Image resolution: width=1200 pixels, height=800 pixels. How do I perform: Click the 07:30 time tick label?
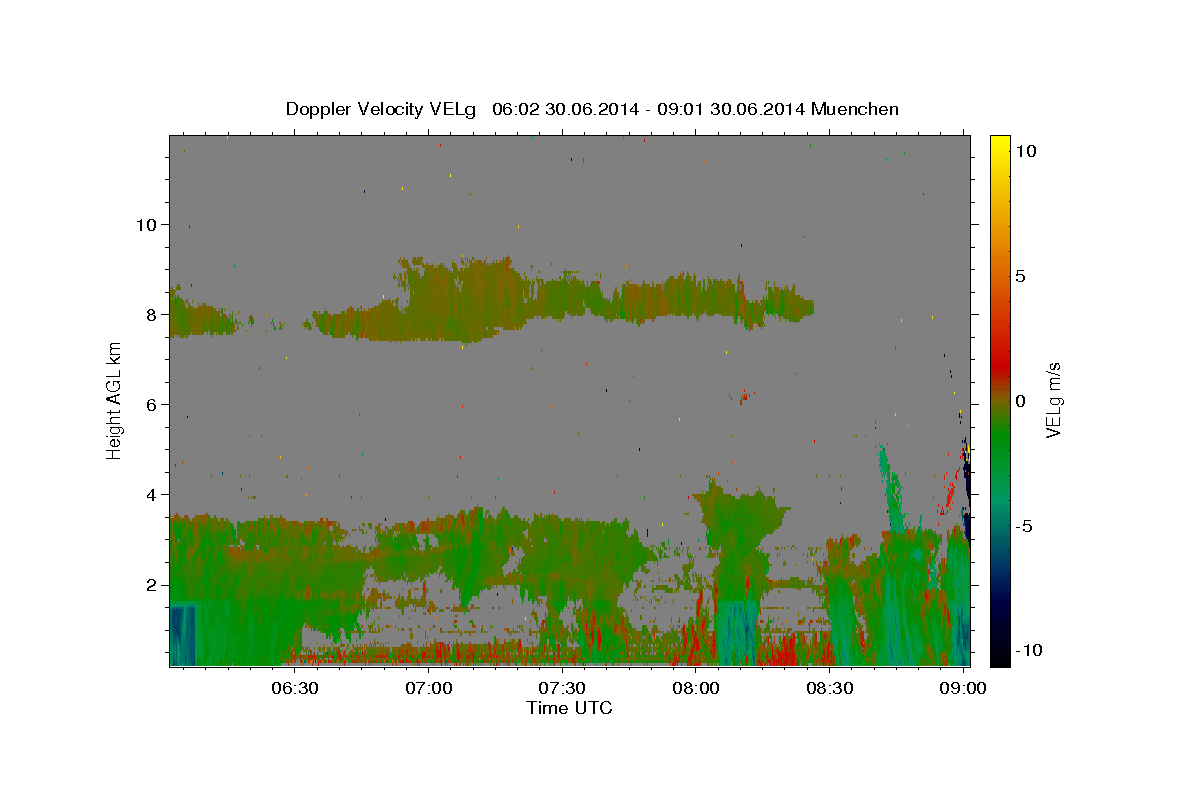click(563, 688)
